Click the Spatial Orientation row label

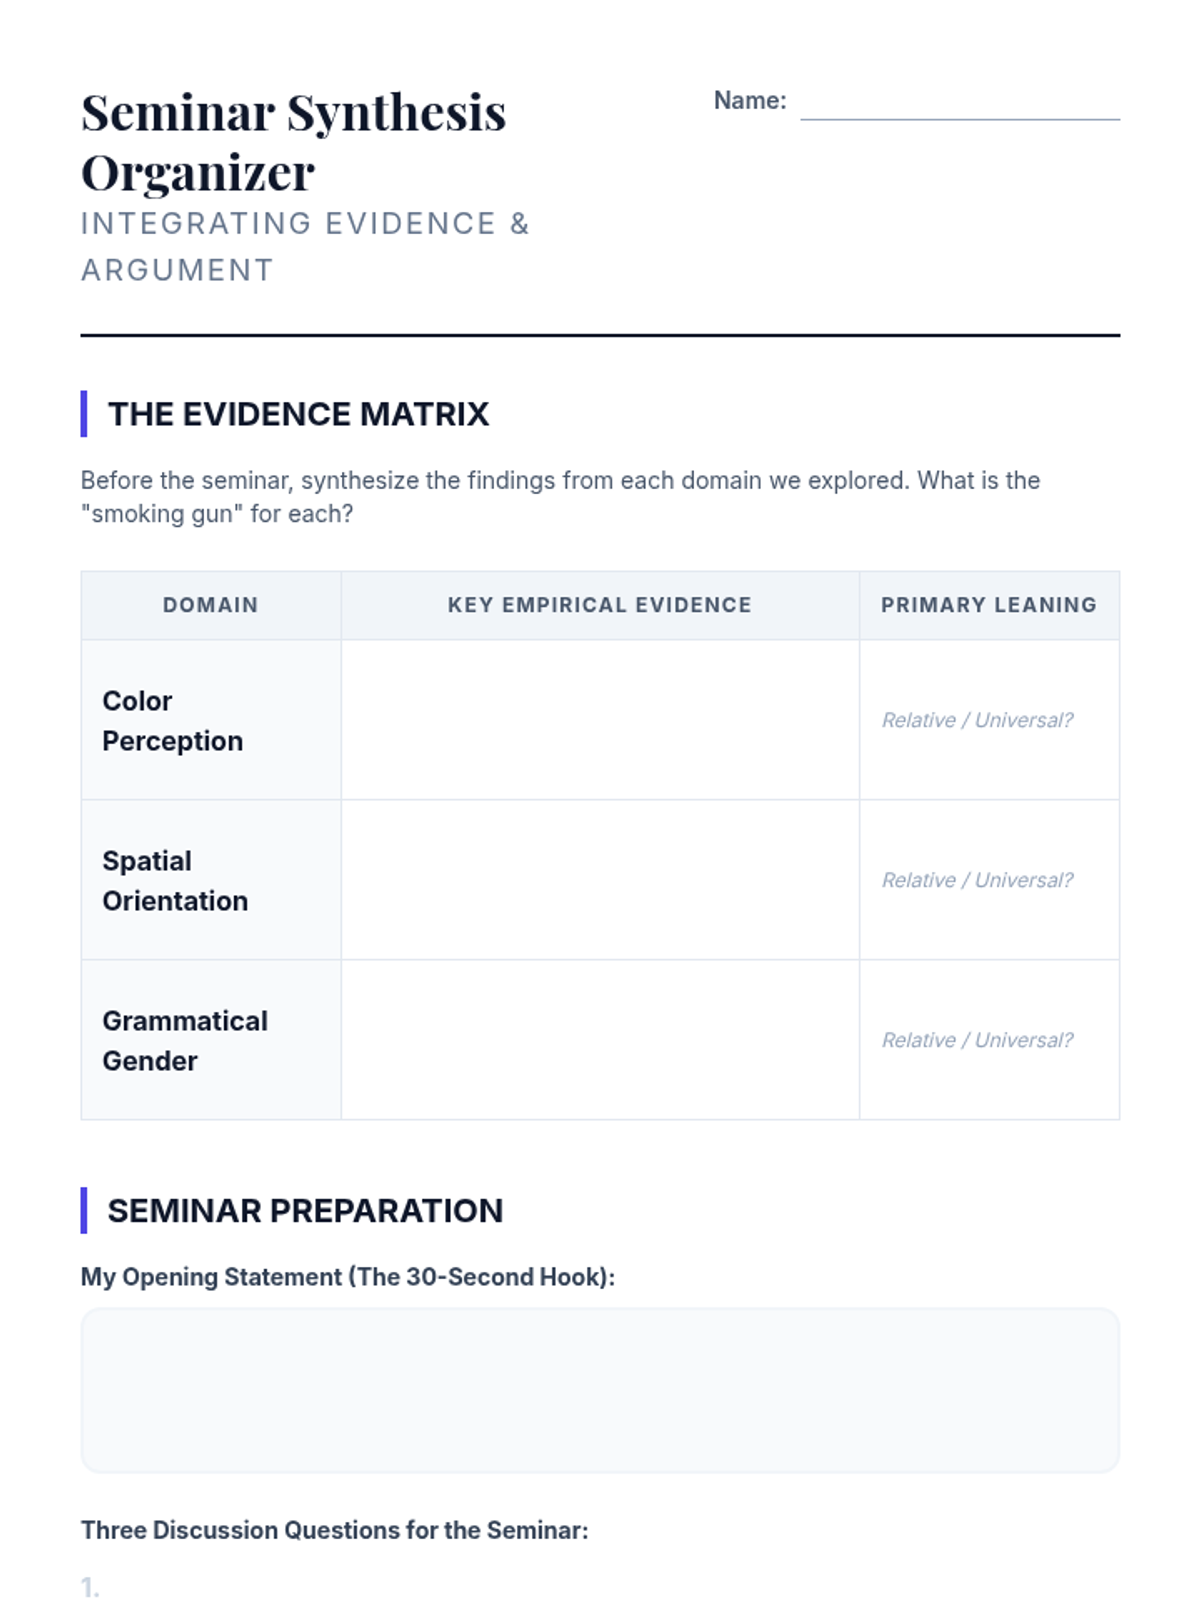pyautogui.click(x=175, y=880)
